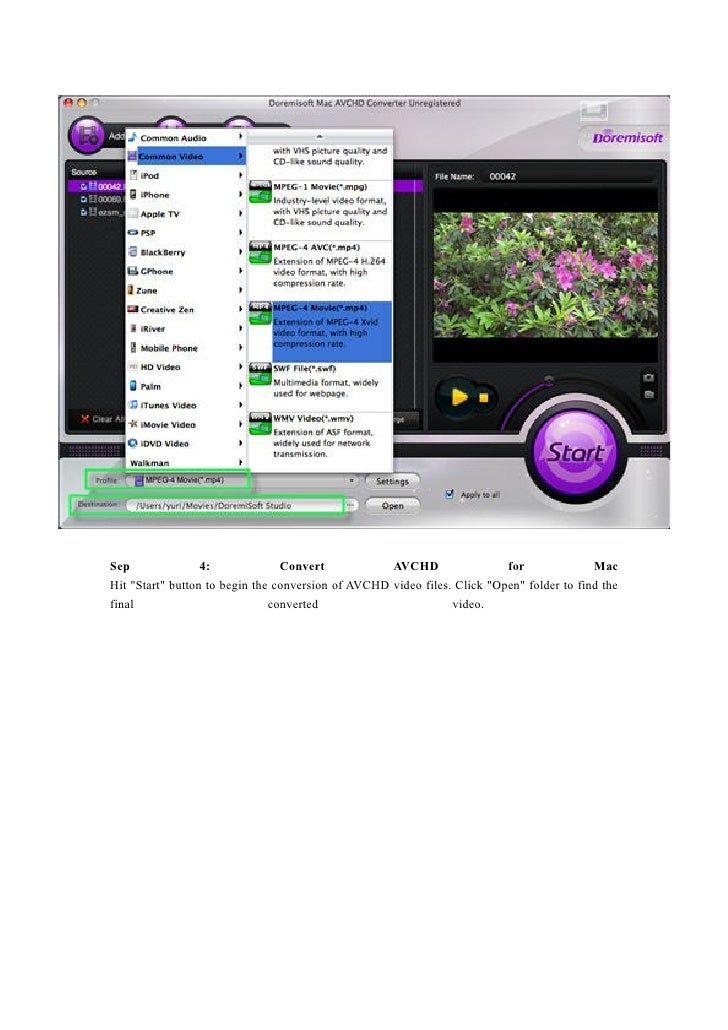Click the BlackBerry device icon
The width and height of the screenshot is (728, 1030).
tap(133, 252)
